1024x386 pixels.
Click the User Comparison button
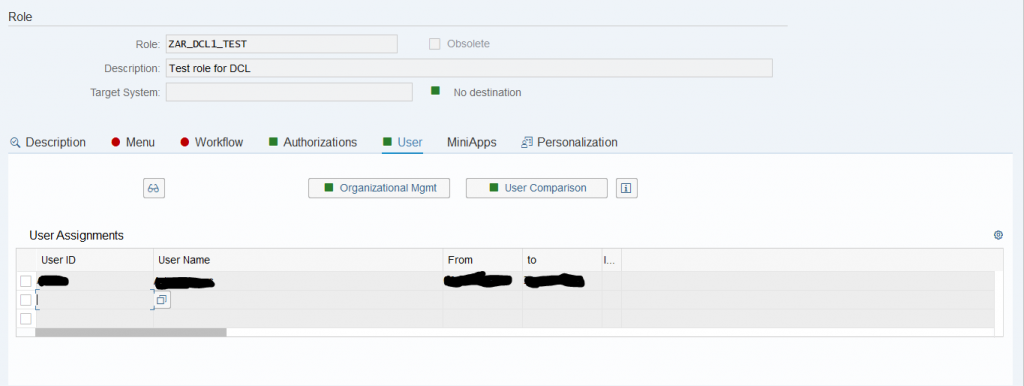coord(537,188)
